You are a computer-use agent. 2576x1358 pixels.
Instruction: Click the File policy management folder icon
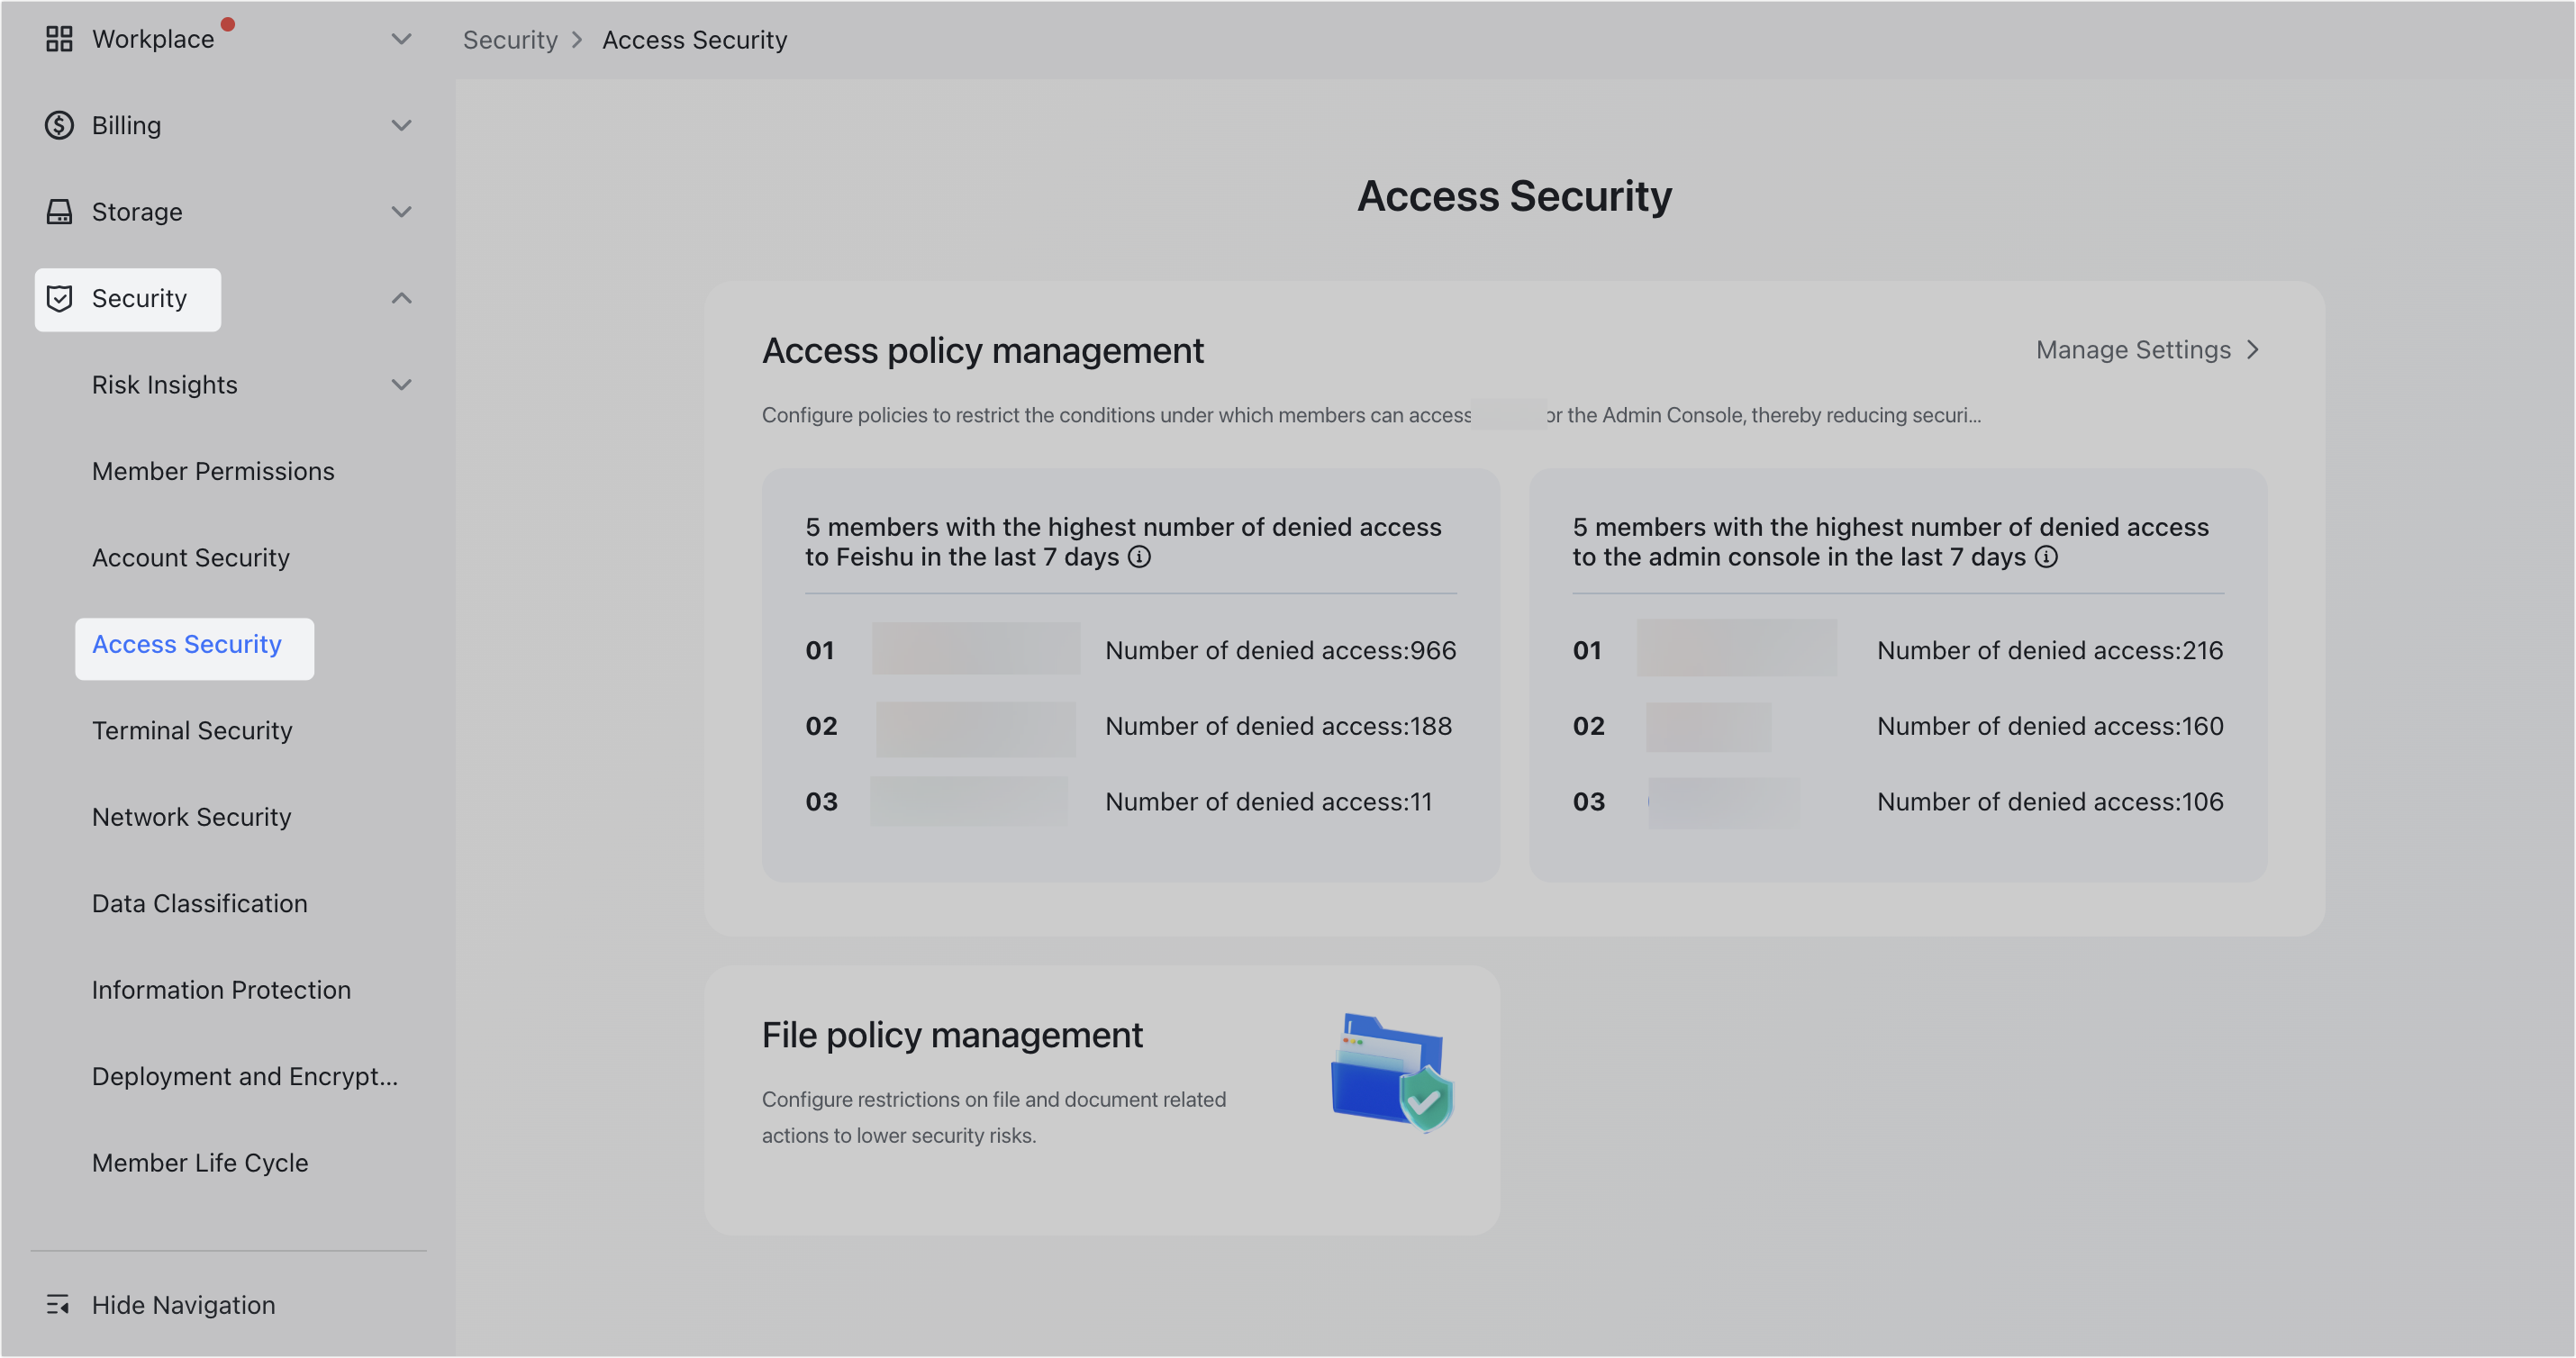point(1391,1070)
